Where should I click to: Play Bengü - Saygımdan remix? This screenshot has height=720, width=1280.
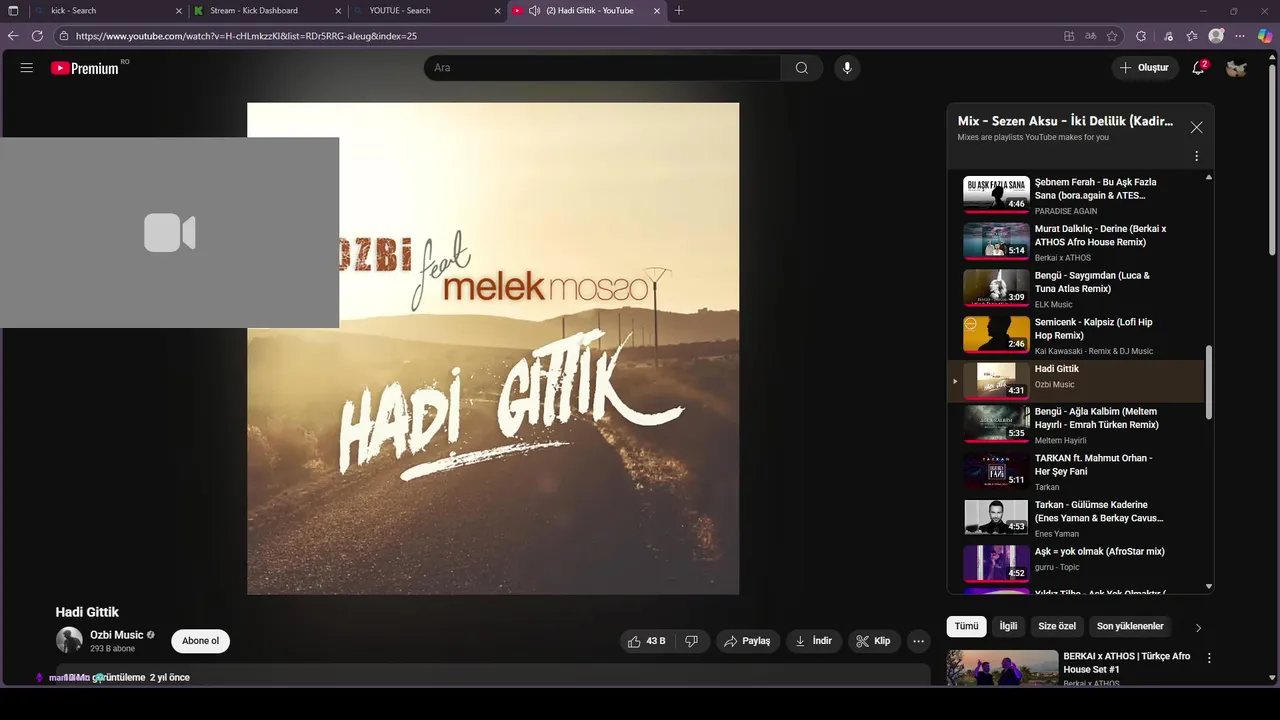1076,289
